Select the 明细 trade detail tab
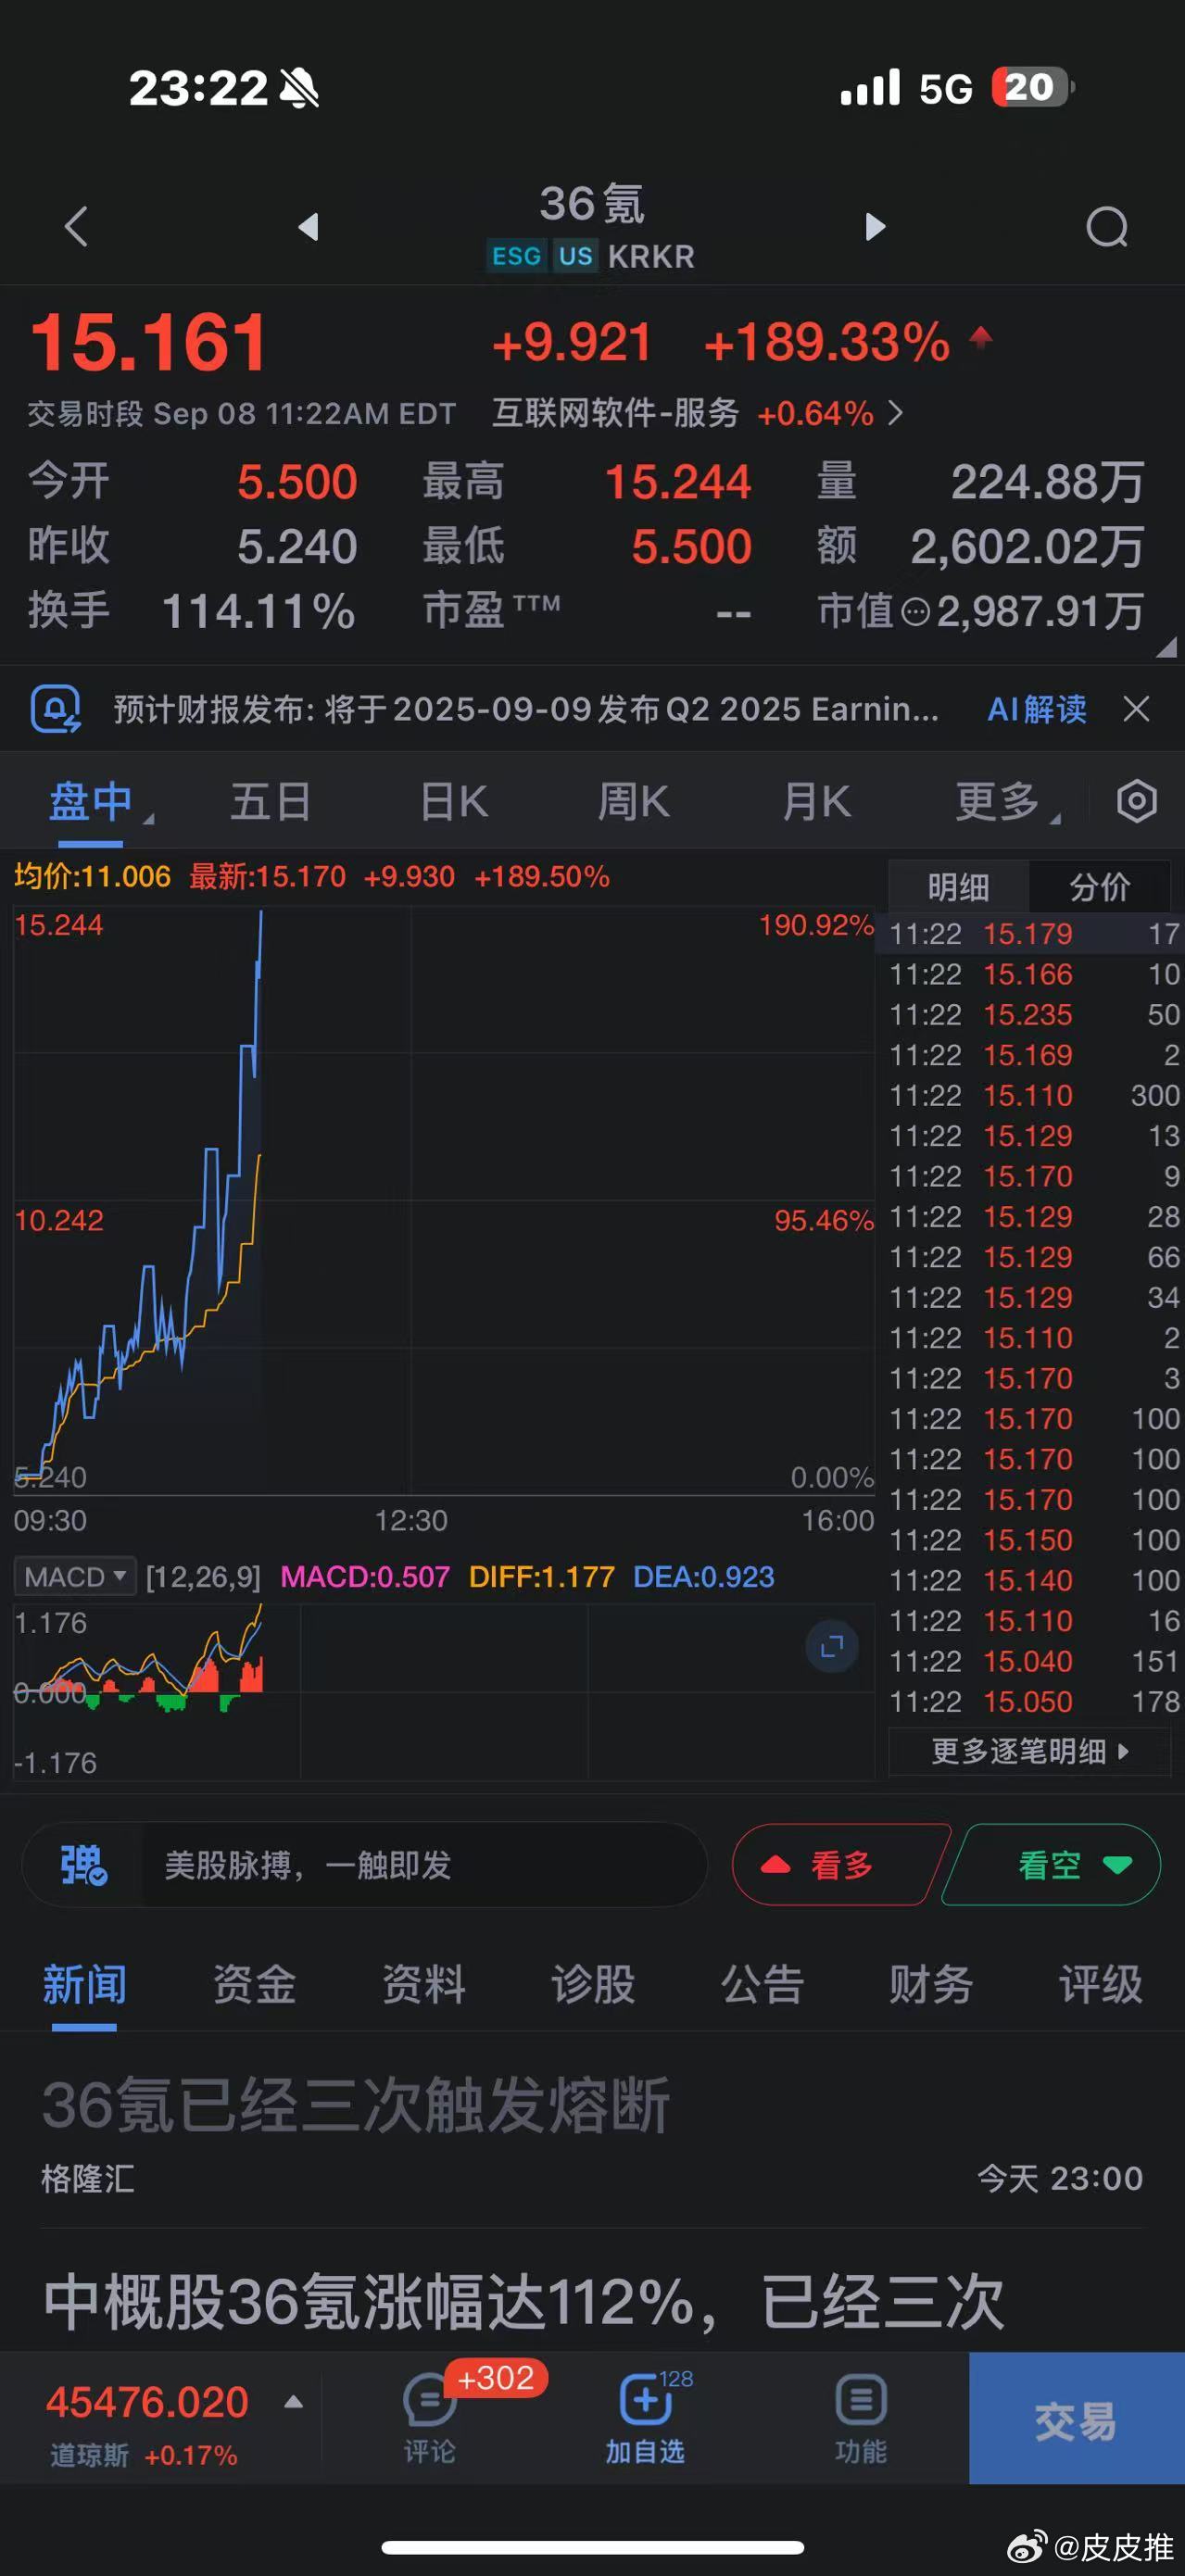This screenshot has width=1185, height=2576. [958, 886]
